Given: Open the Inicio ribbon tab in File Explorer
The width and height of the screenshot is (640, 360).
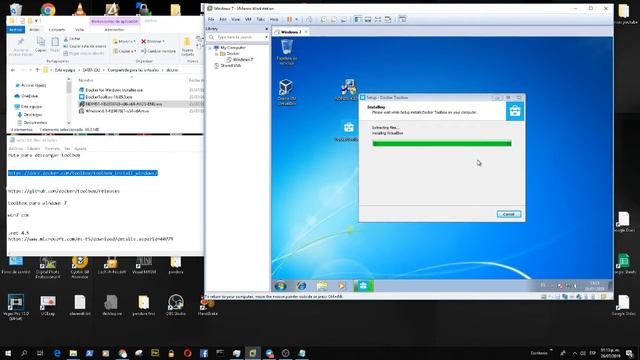Looking at the screenshot, I should pyautogui.click(x=34, y=30).
